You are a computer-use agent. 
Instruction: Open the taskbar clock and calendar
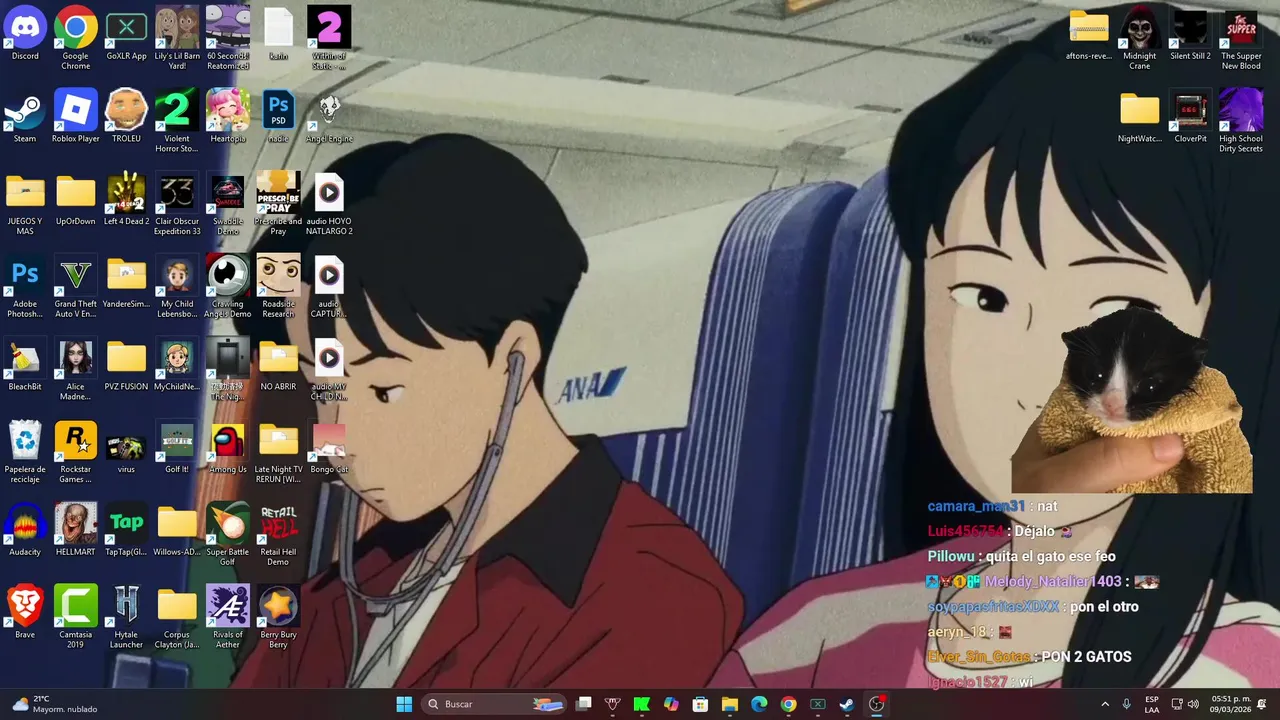click(1231, 704)
